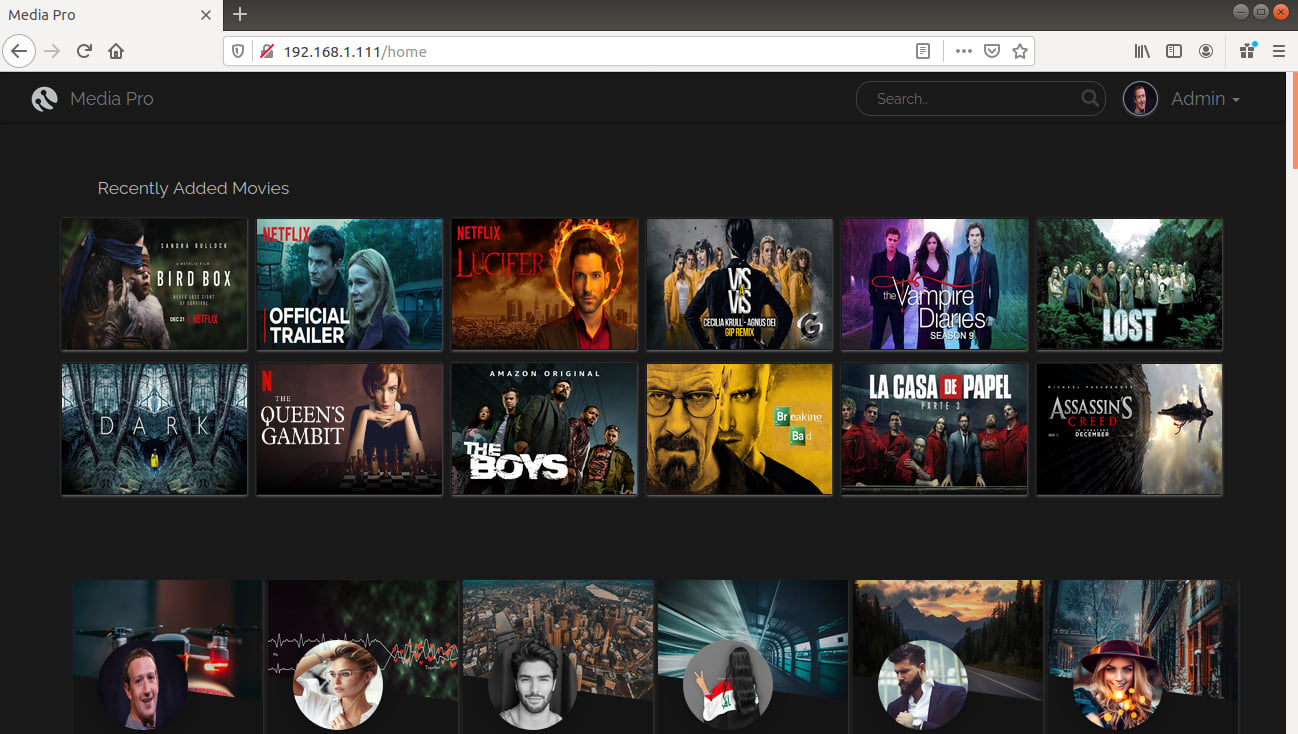Select the Lucifer movie thumbnail
This screenshot has height=734, width=1298.
tap(544, 284)
